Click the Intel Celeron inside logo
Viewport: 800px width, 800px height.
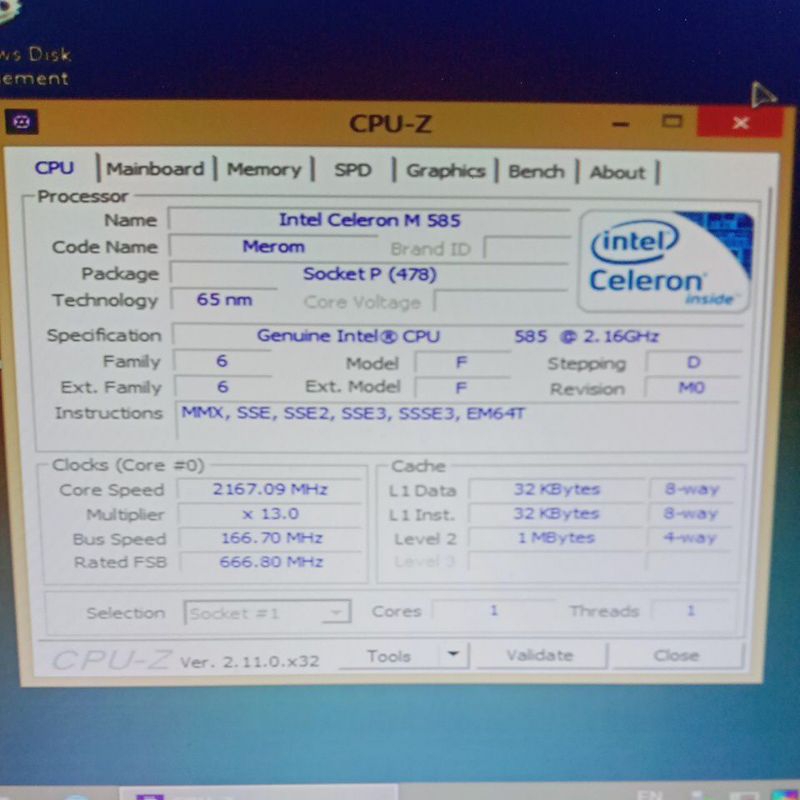[663, 261]
